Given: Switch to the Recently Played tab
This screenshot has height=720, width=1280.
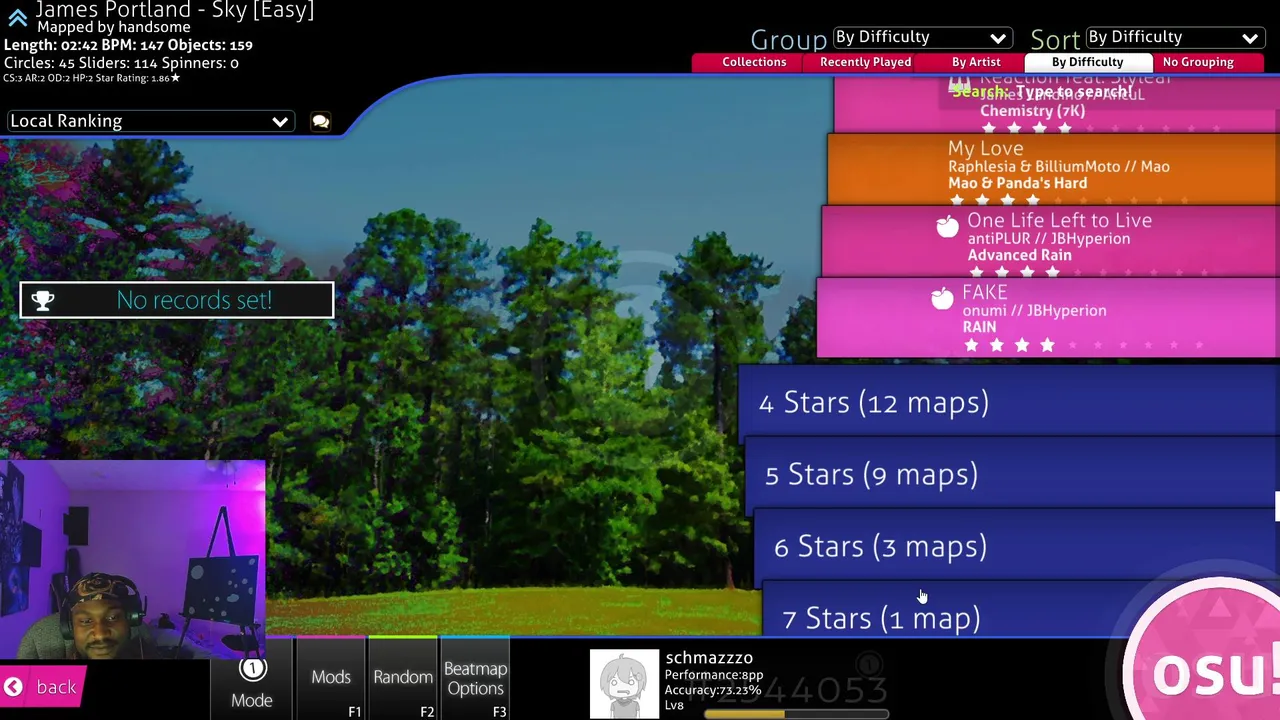Looking at the screenshot, I should pos(865,62).
